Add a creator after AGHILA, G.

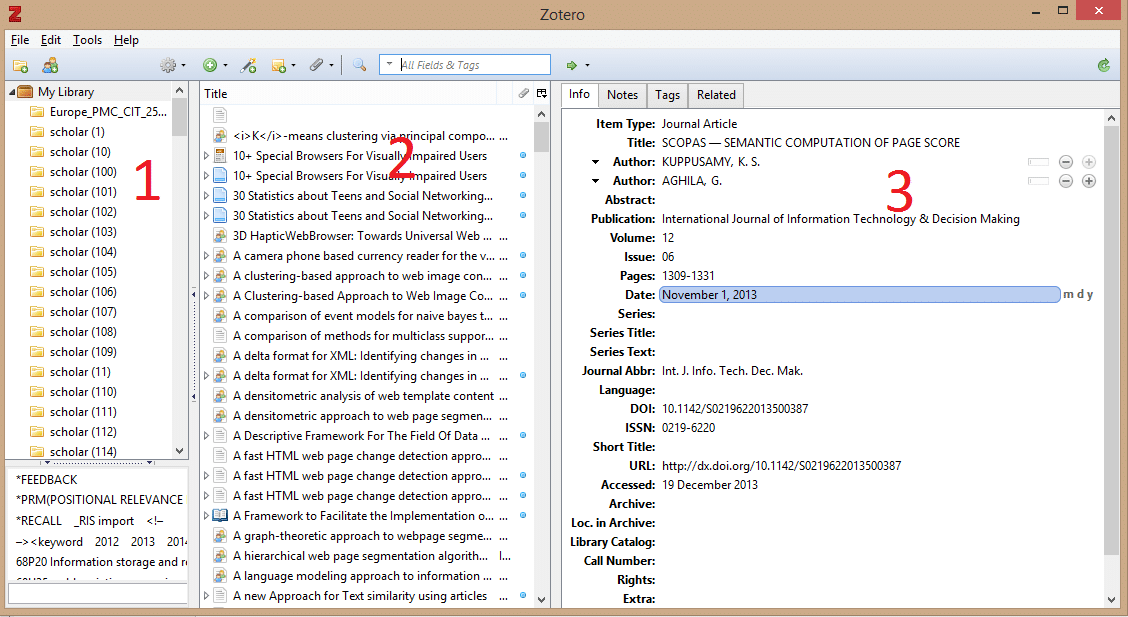click(x=1089, y=181)
